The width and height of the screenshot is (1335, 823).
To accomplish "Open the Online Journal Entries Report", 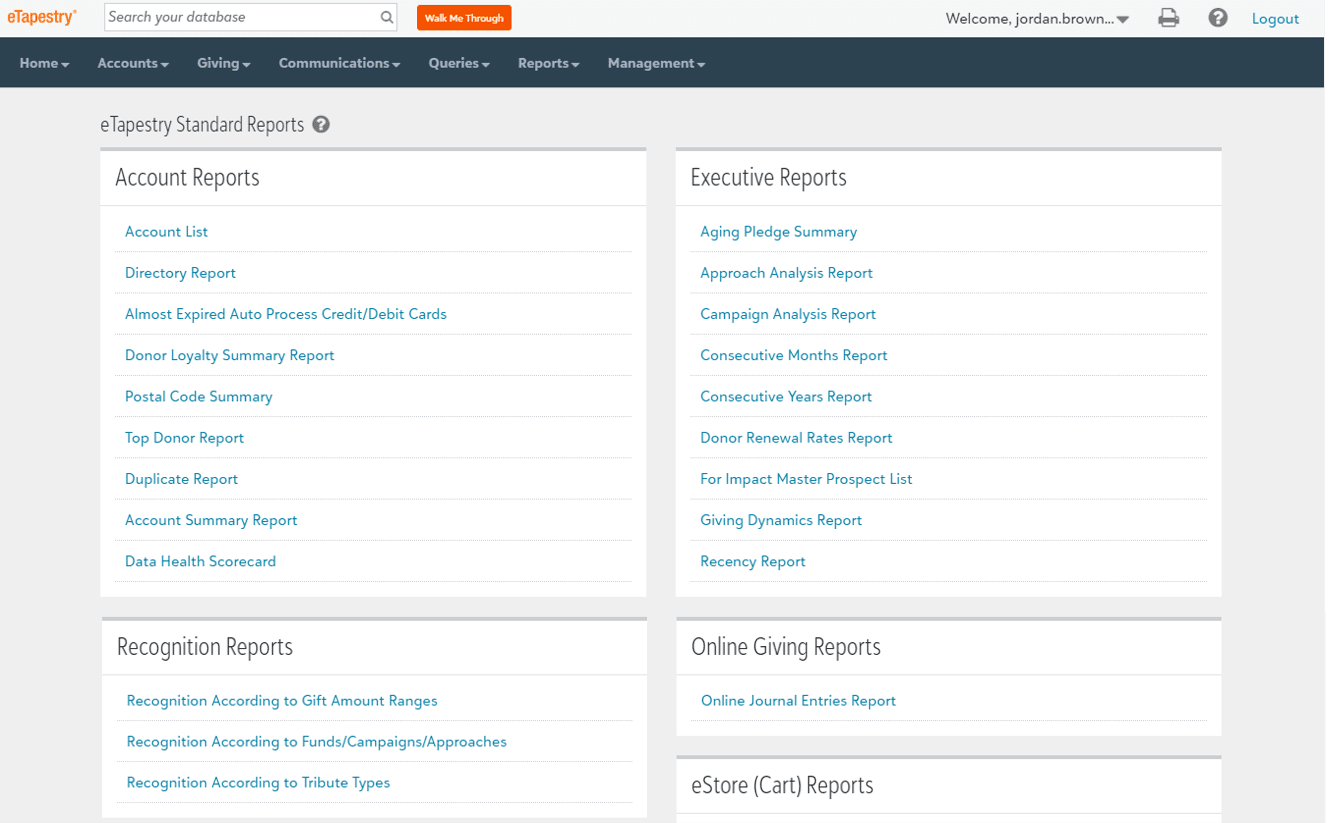I will click(x=797, y=700).
